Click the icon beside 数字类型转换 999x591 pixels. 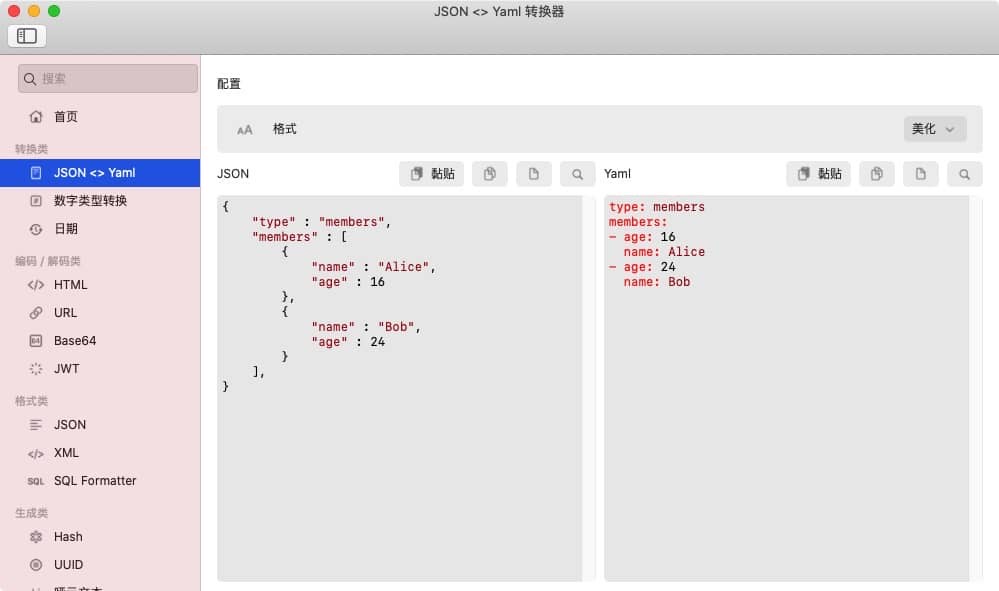pos(36,201)
